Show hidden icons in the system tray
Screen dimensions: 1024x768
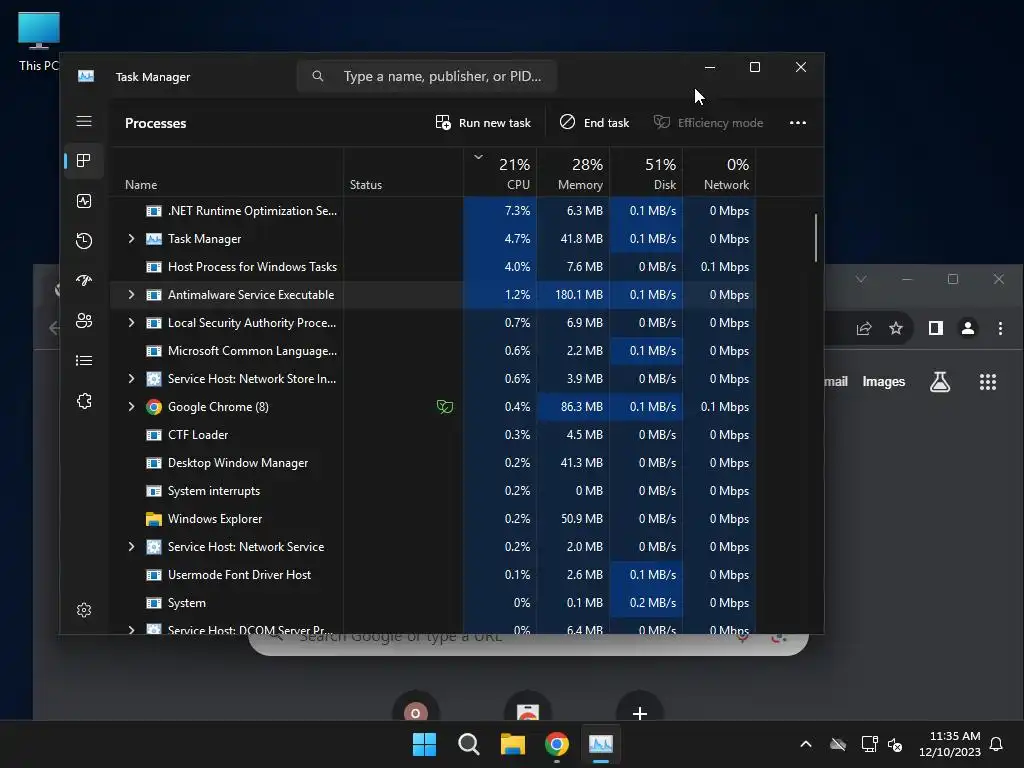tap(806, 744)
